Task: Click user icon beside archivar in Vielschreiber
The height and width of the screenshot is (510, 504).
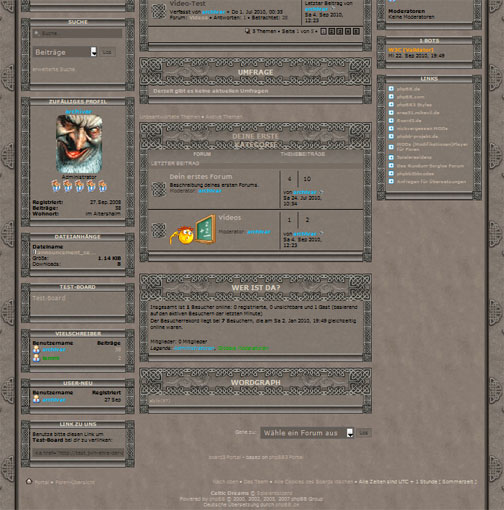Action: click(x=36, y=349)
